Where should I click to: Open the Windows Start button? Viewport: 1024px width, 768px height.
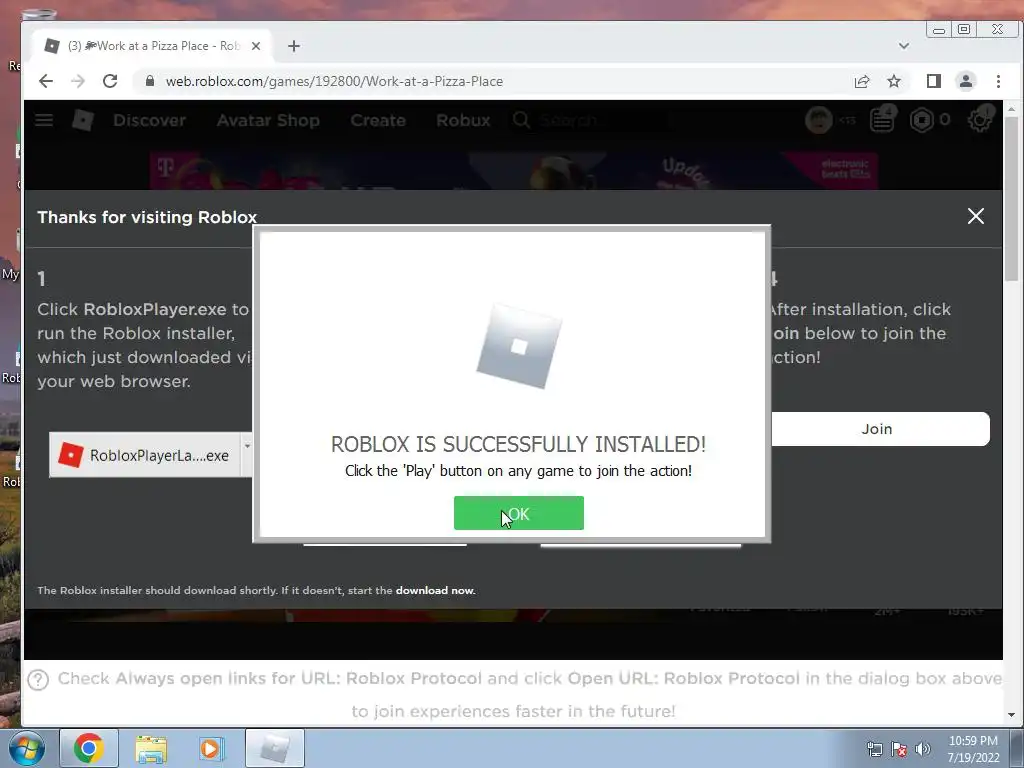click(x=26, y=748)
